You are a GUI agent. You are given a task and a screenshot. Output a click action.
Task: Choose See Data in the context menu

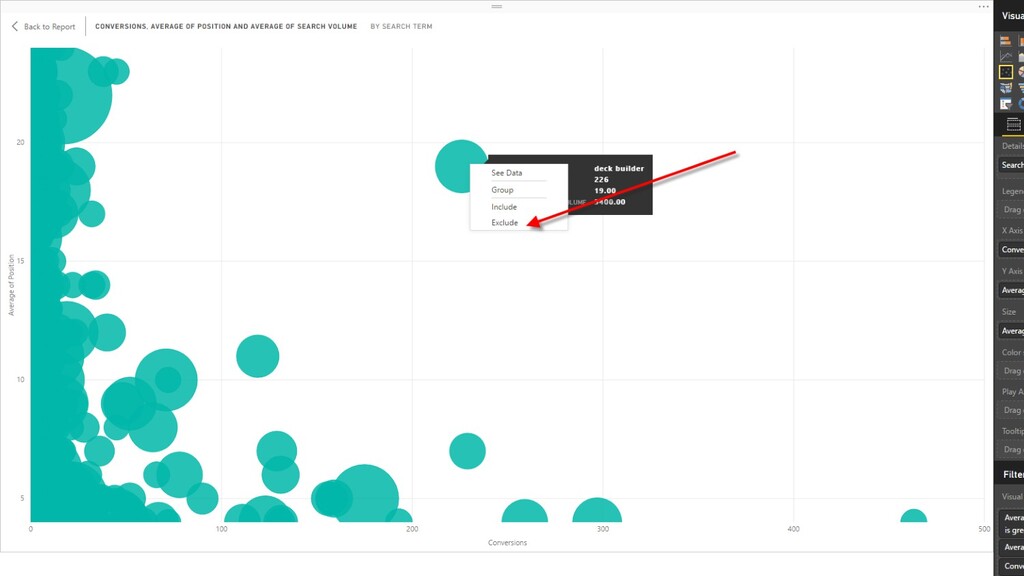click(x=507, y=173)
